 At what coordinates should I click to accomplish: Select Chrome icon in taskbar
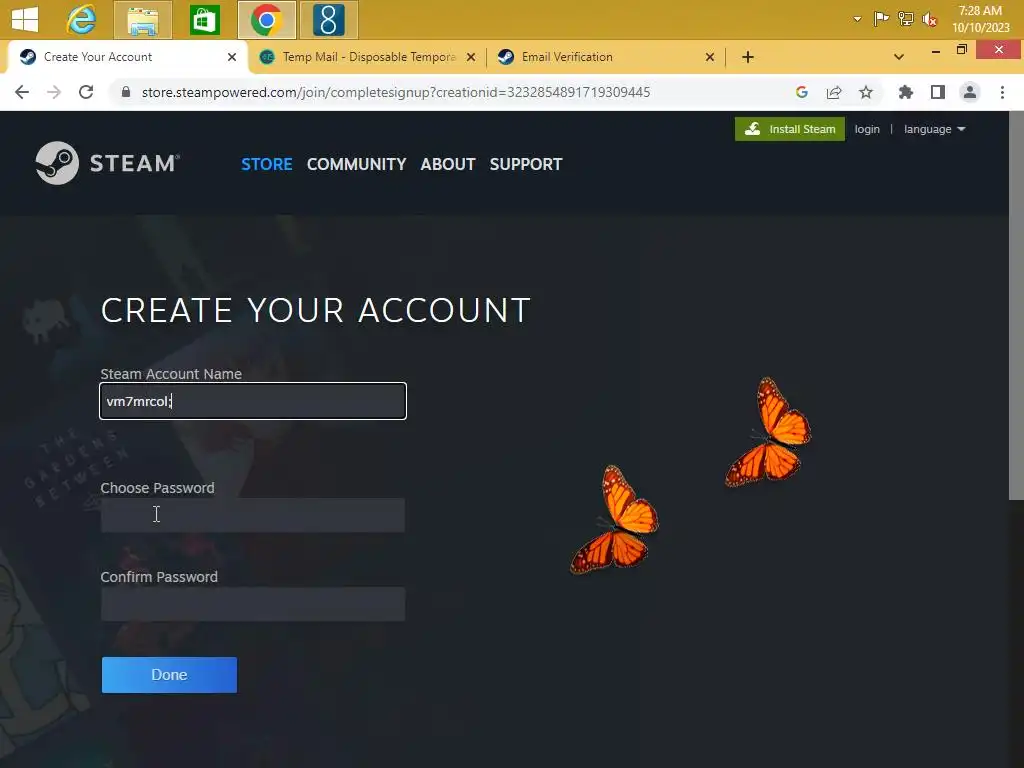(266, 20)
